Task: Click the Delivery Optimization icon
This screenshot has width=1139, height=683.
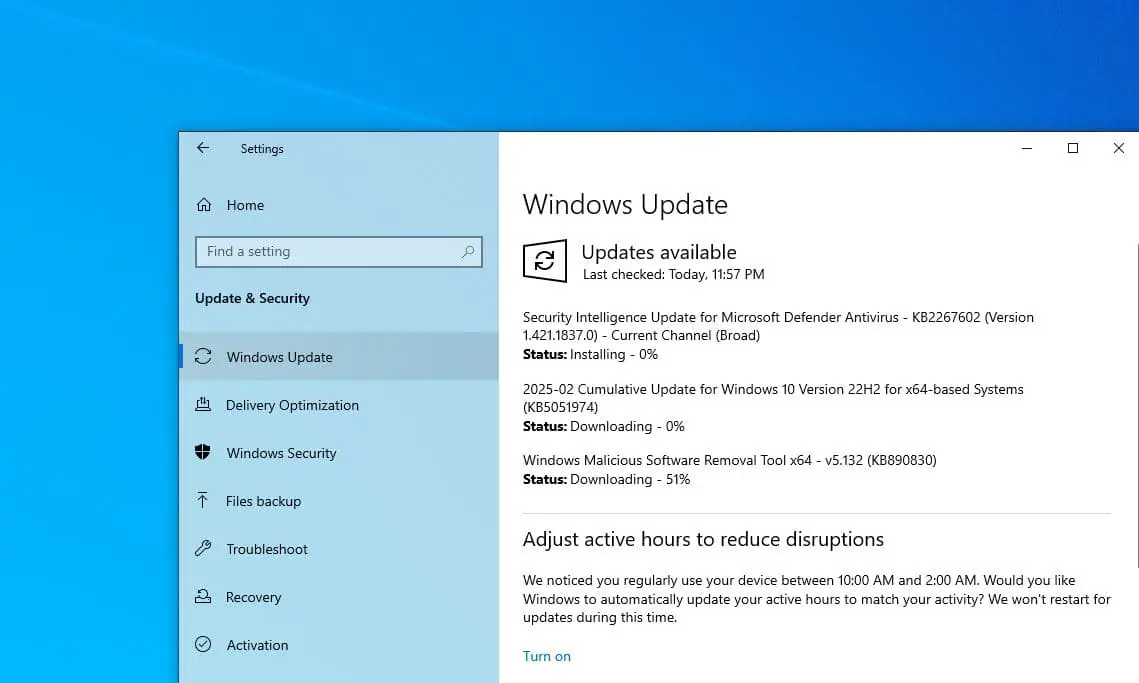Action: (202, 405)
